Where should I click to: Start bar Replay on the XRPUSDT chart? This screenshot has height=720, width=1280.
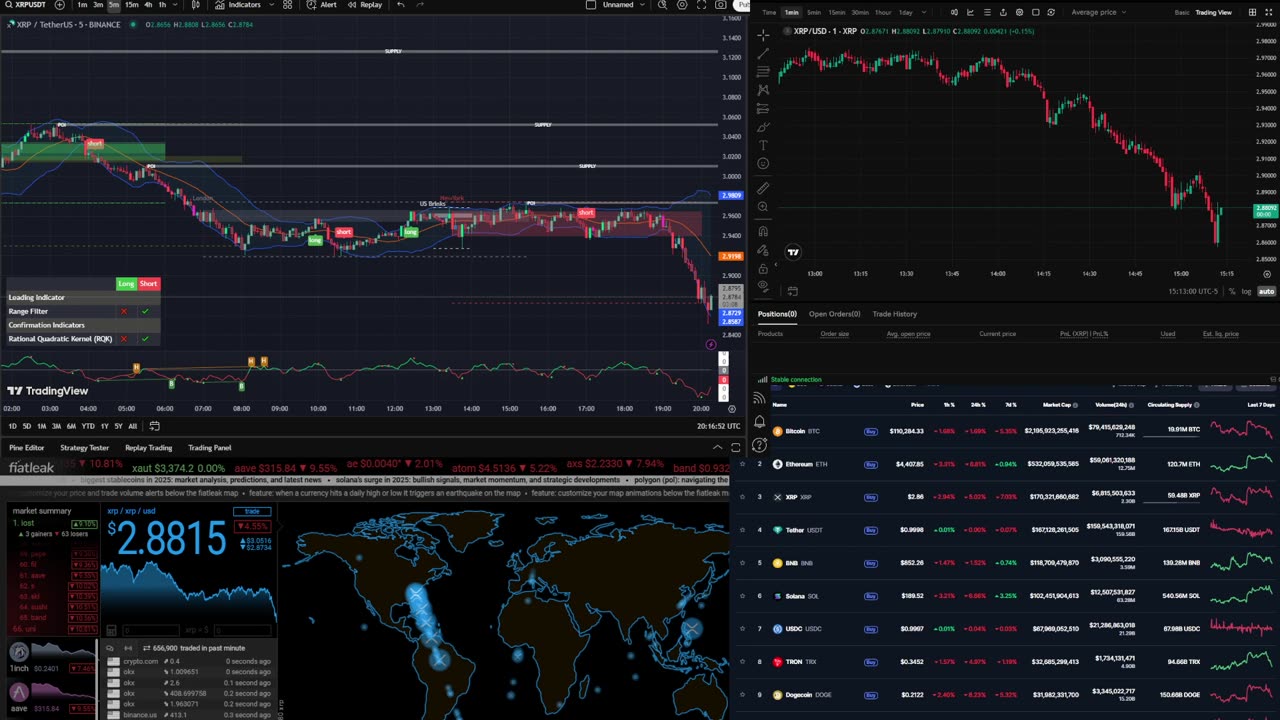pyautogui.click(x=365, y=5)
